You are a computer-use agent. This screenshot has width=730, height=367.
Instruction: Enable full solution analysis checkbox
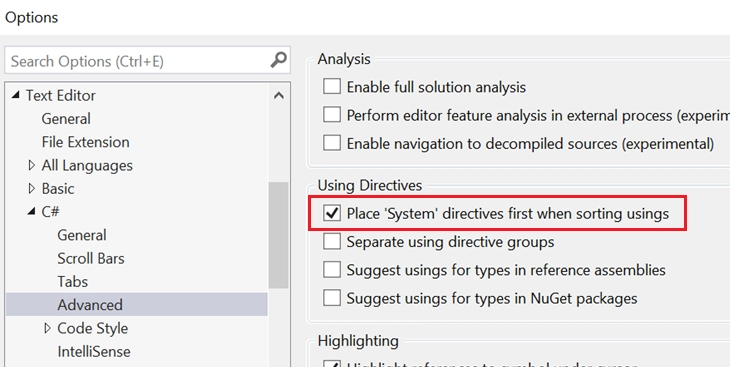coord(331,87)
